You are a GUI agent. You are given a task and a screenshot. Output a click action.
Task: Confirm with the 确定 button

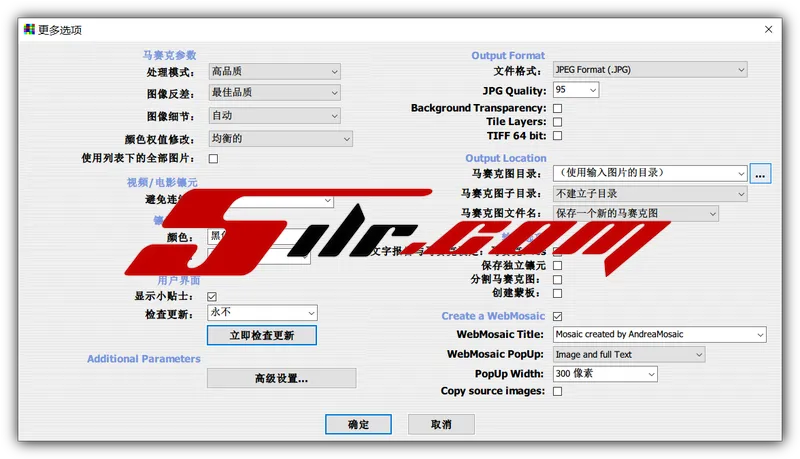click(x=359, y=424)
